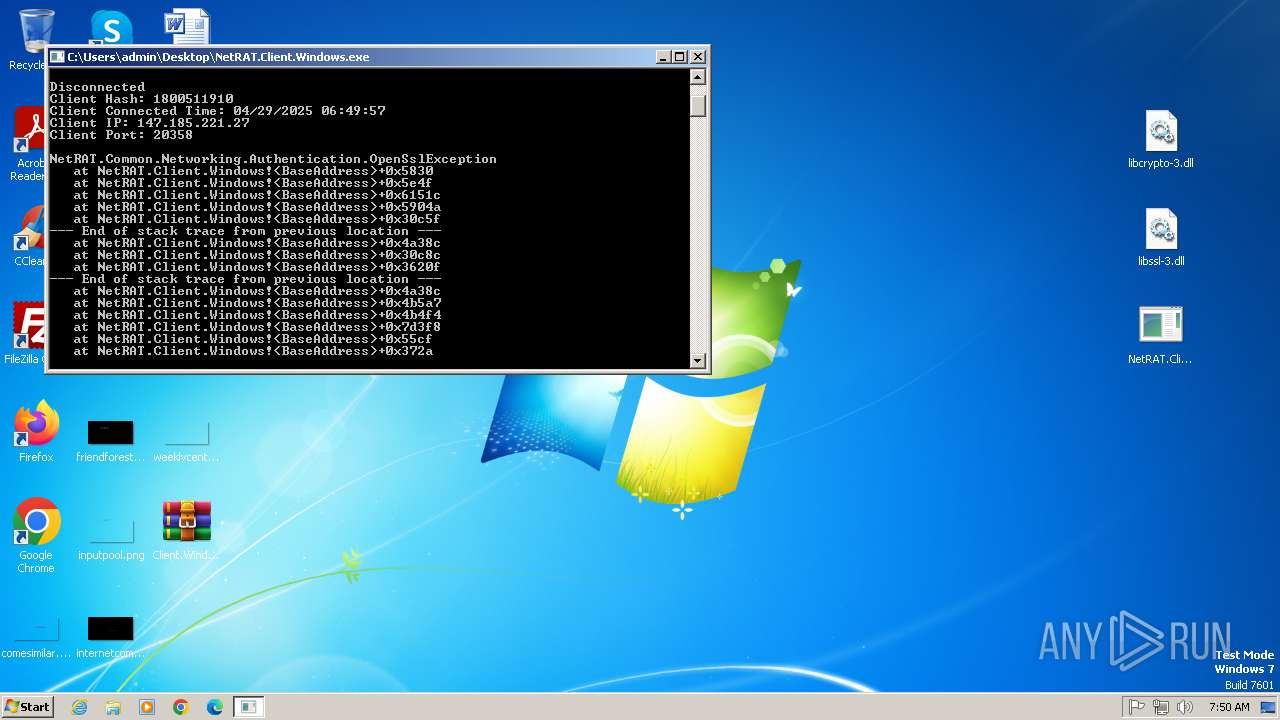Click the stack trace line ending +0x5e4f
This screenshot has height=720, width=1280.
click(x=253, y=183)
